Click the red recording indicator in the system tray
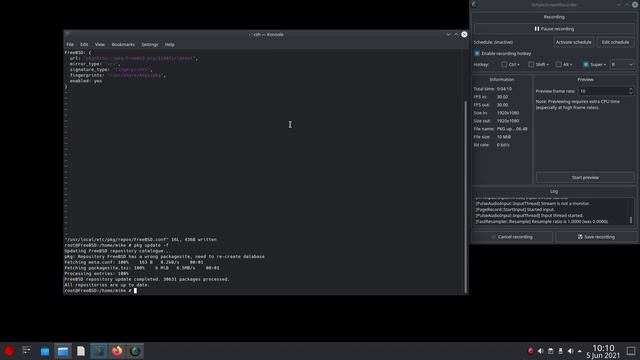This screenshot has height=360, width=640. pyautogui.click(x=531, y=351)
